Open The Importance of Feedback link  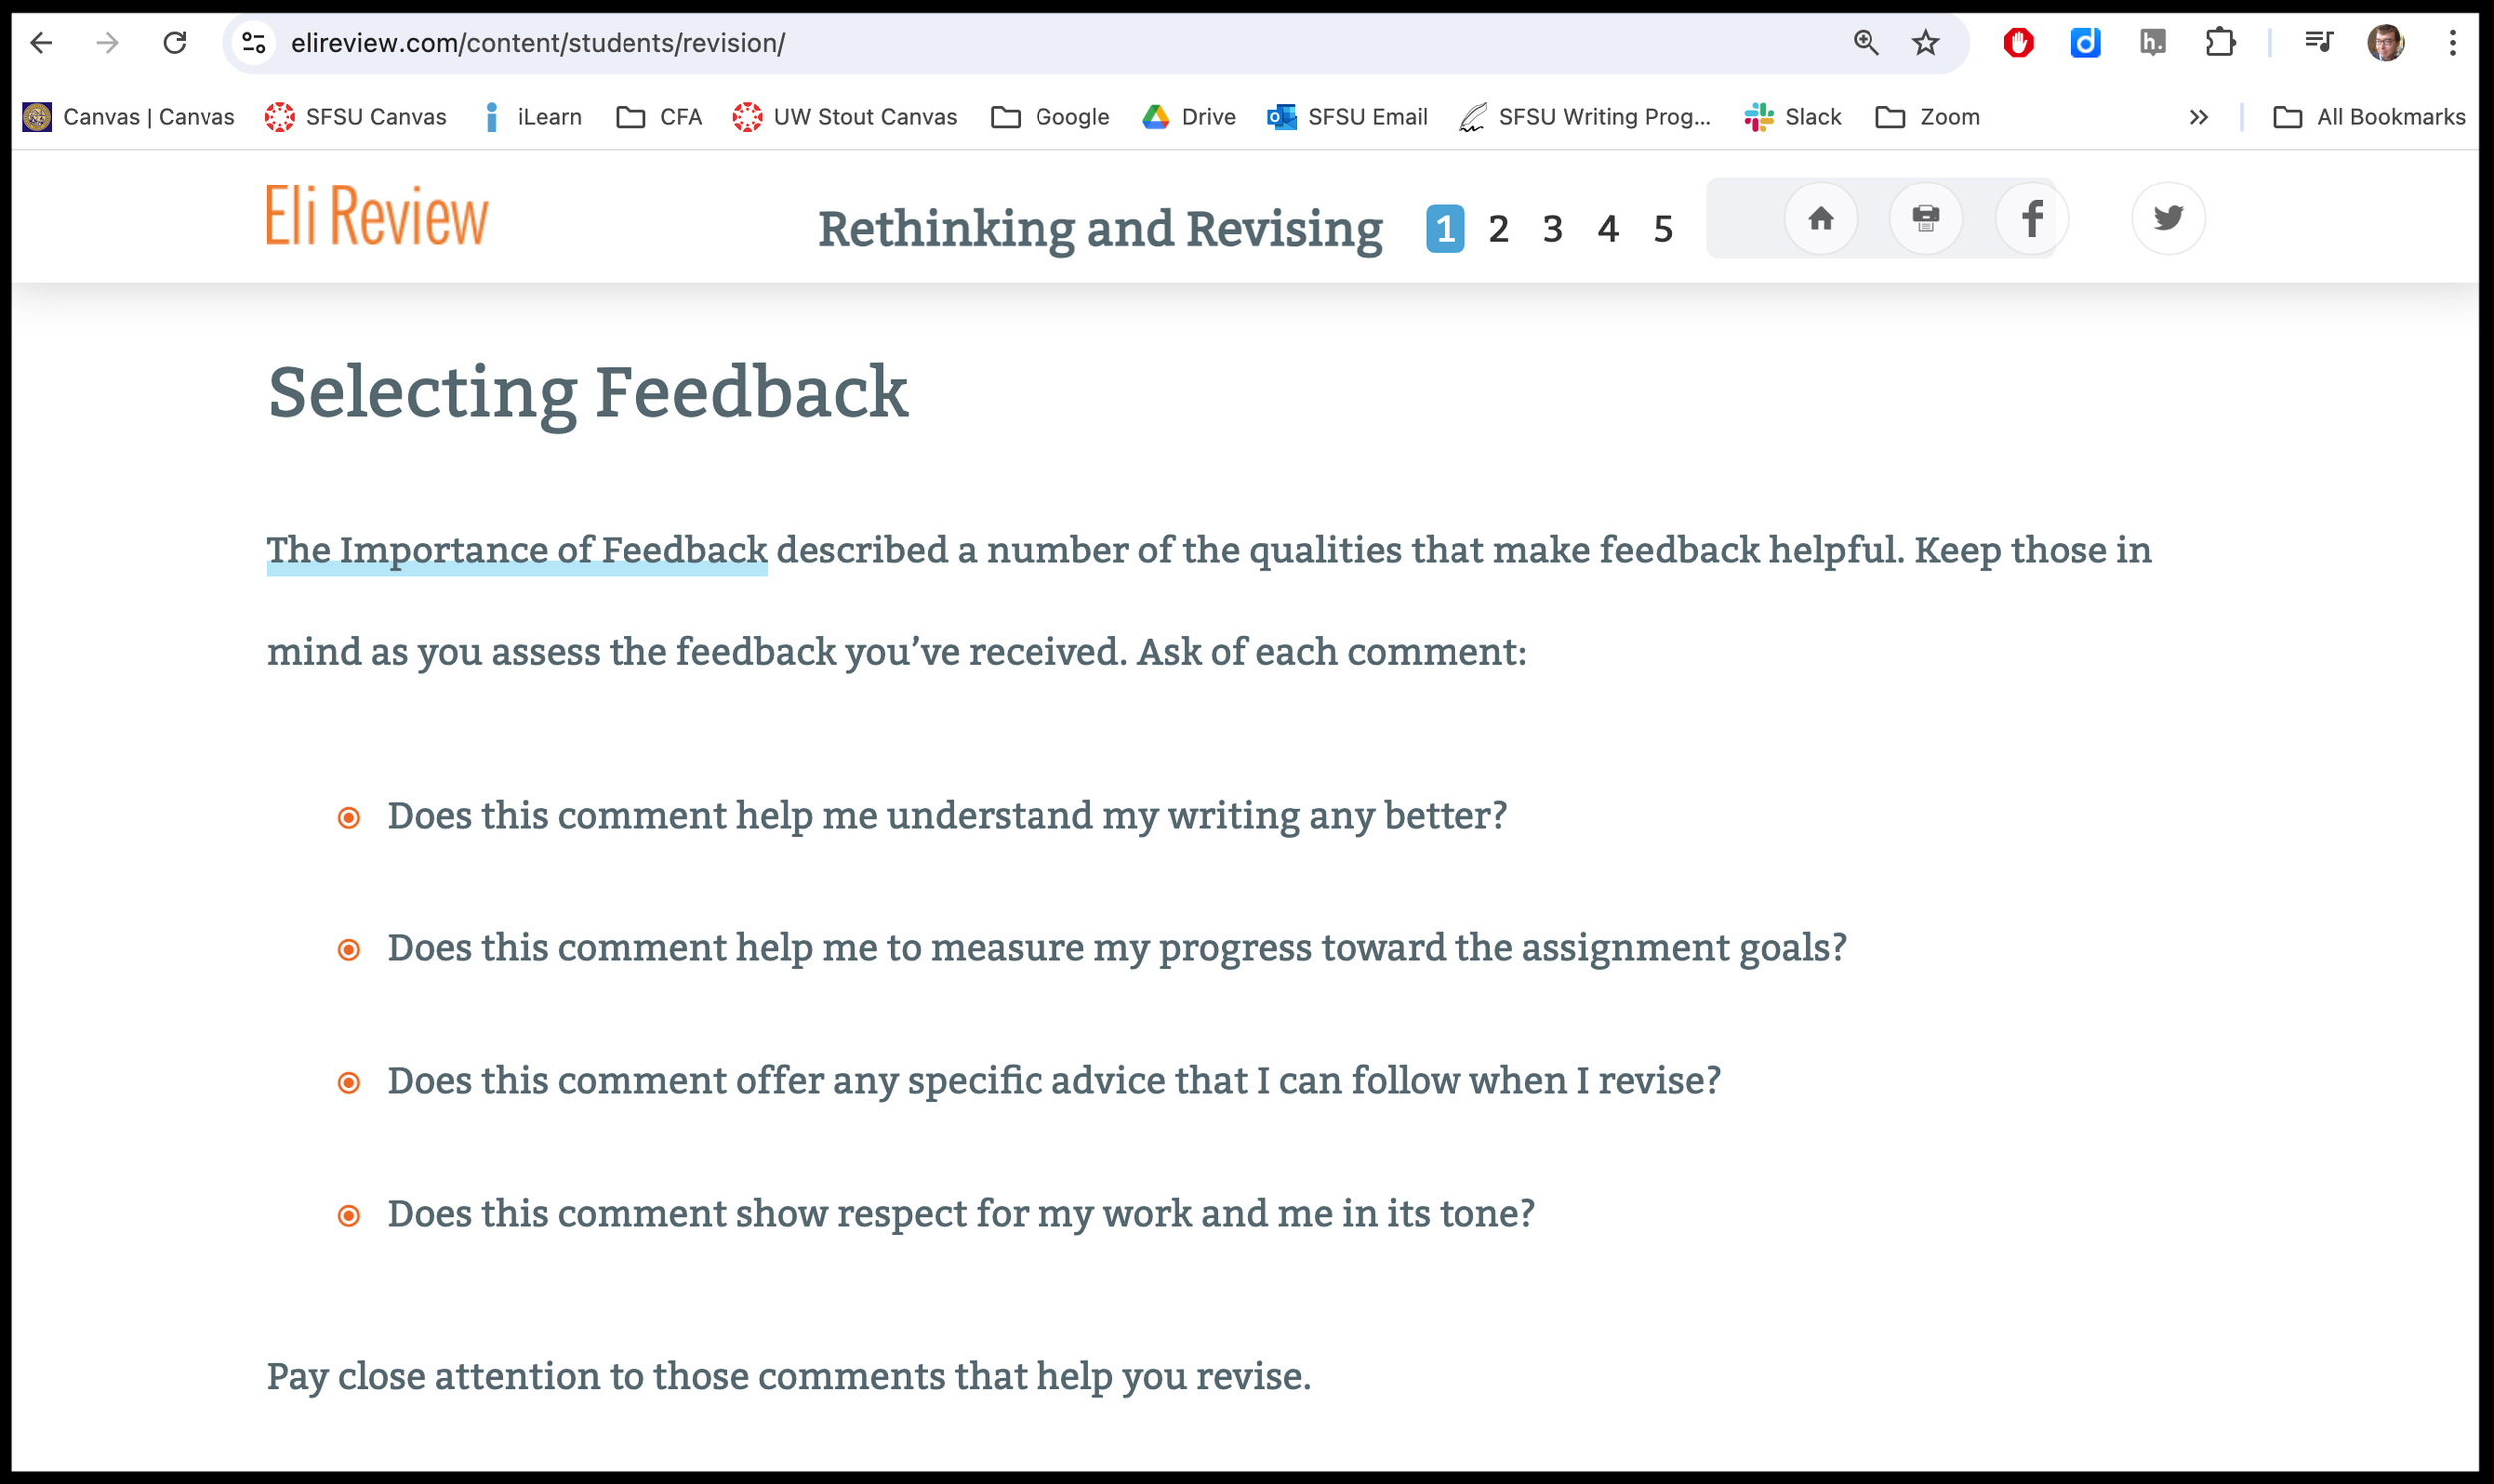tap(516, 551)
